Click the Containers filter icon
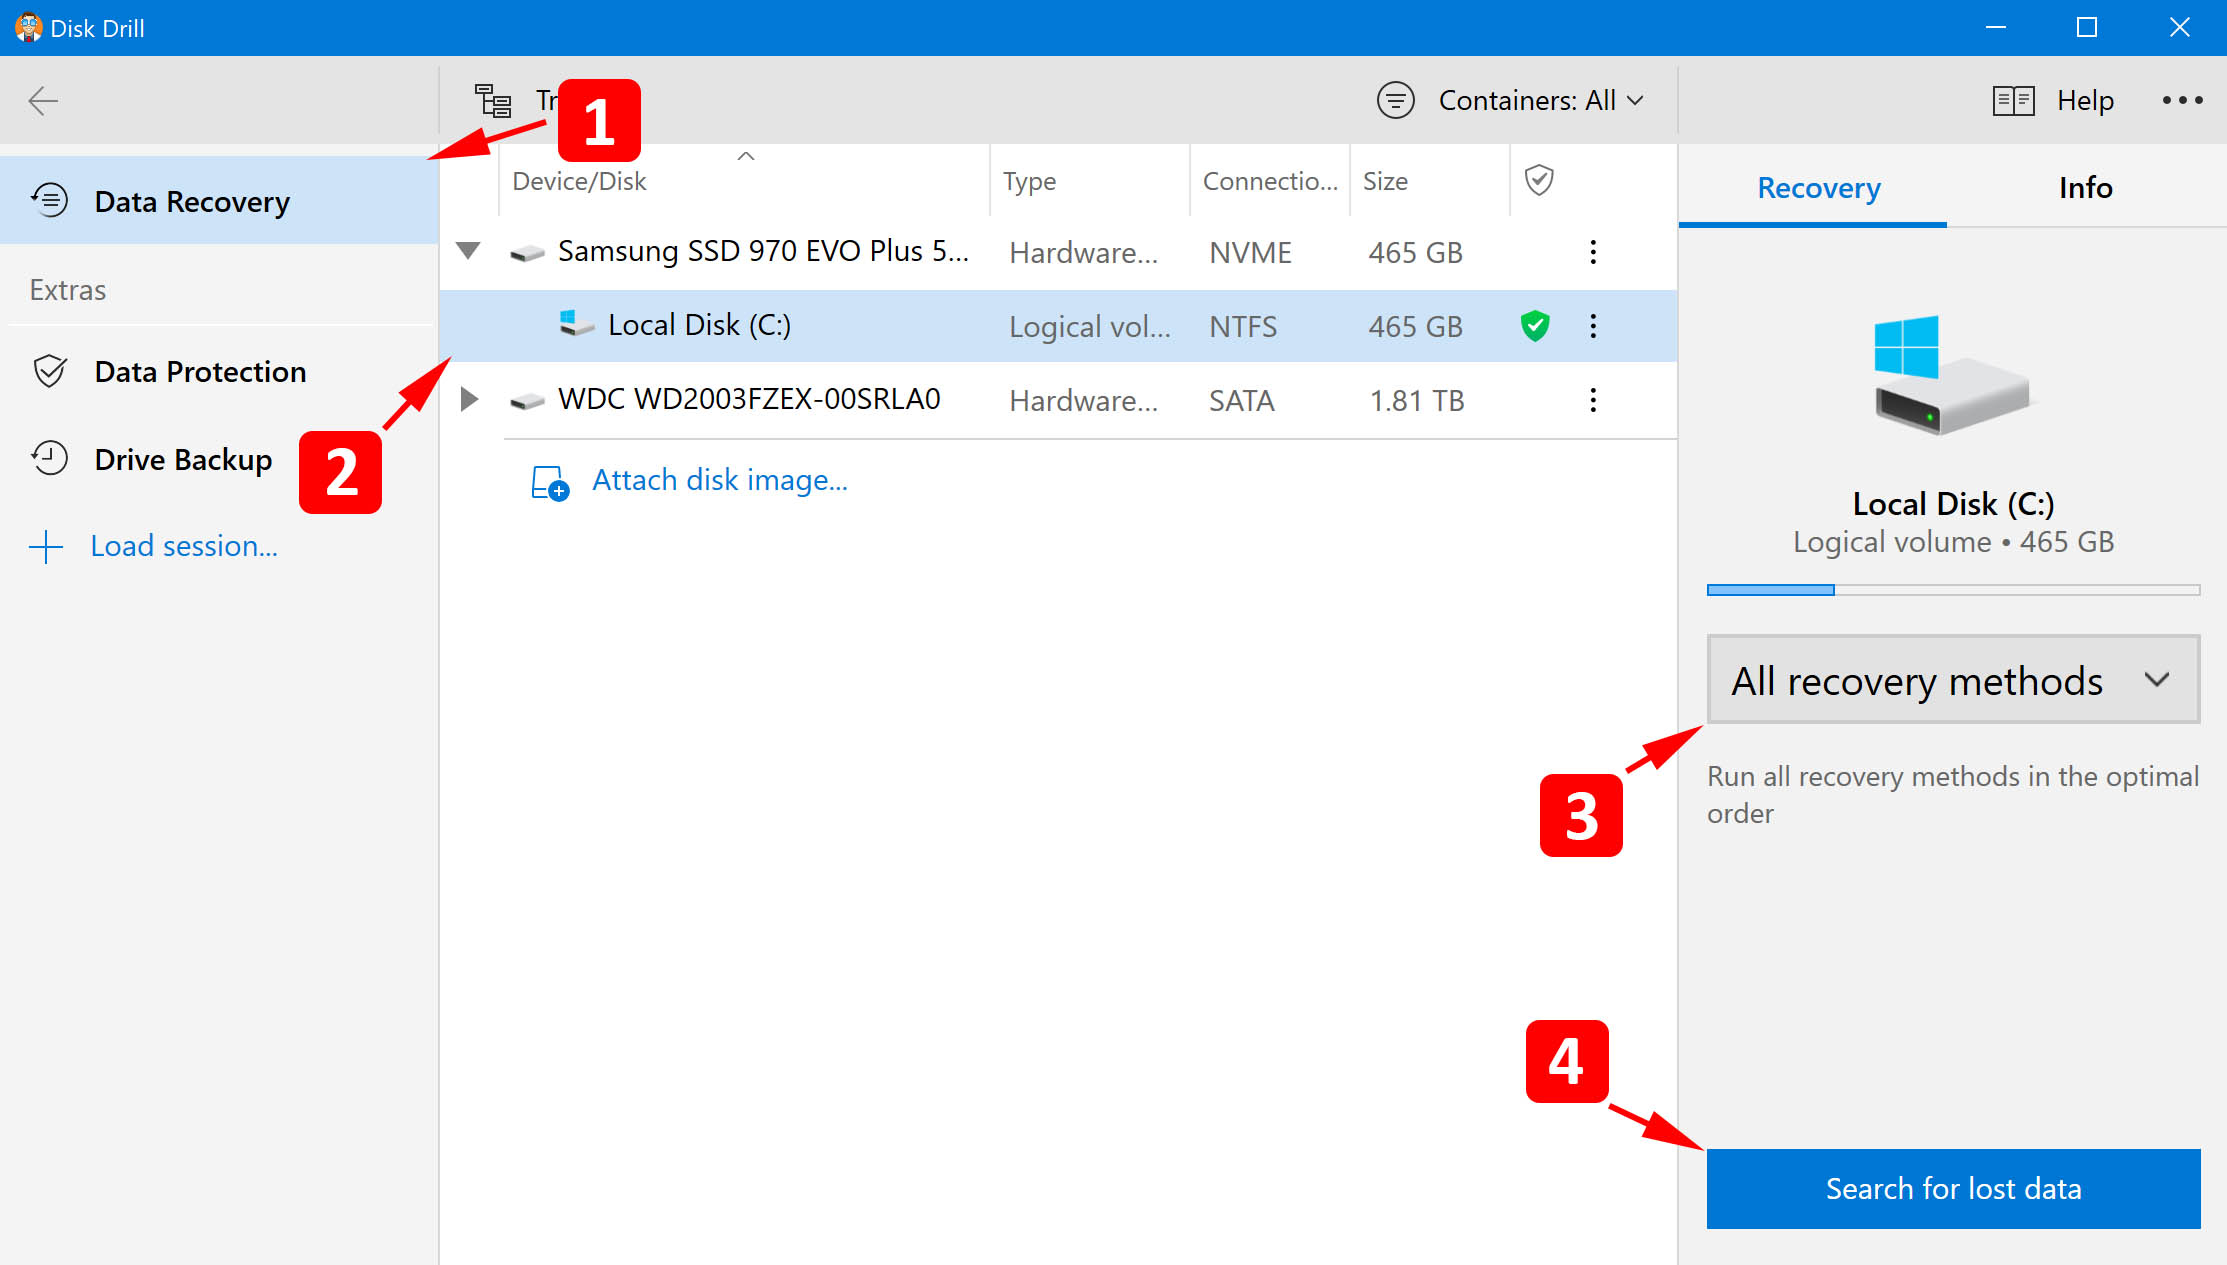Viewport: 2227px width, 1265px height. (1395, 100)
